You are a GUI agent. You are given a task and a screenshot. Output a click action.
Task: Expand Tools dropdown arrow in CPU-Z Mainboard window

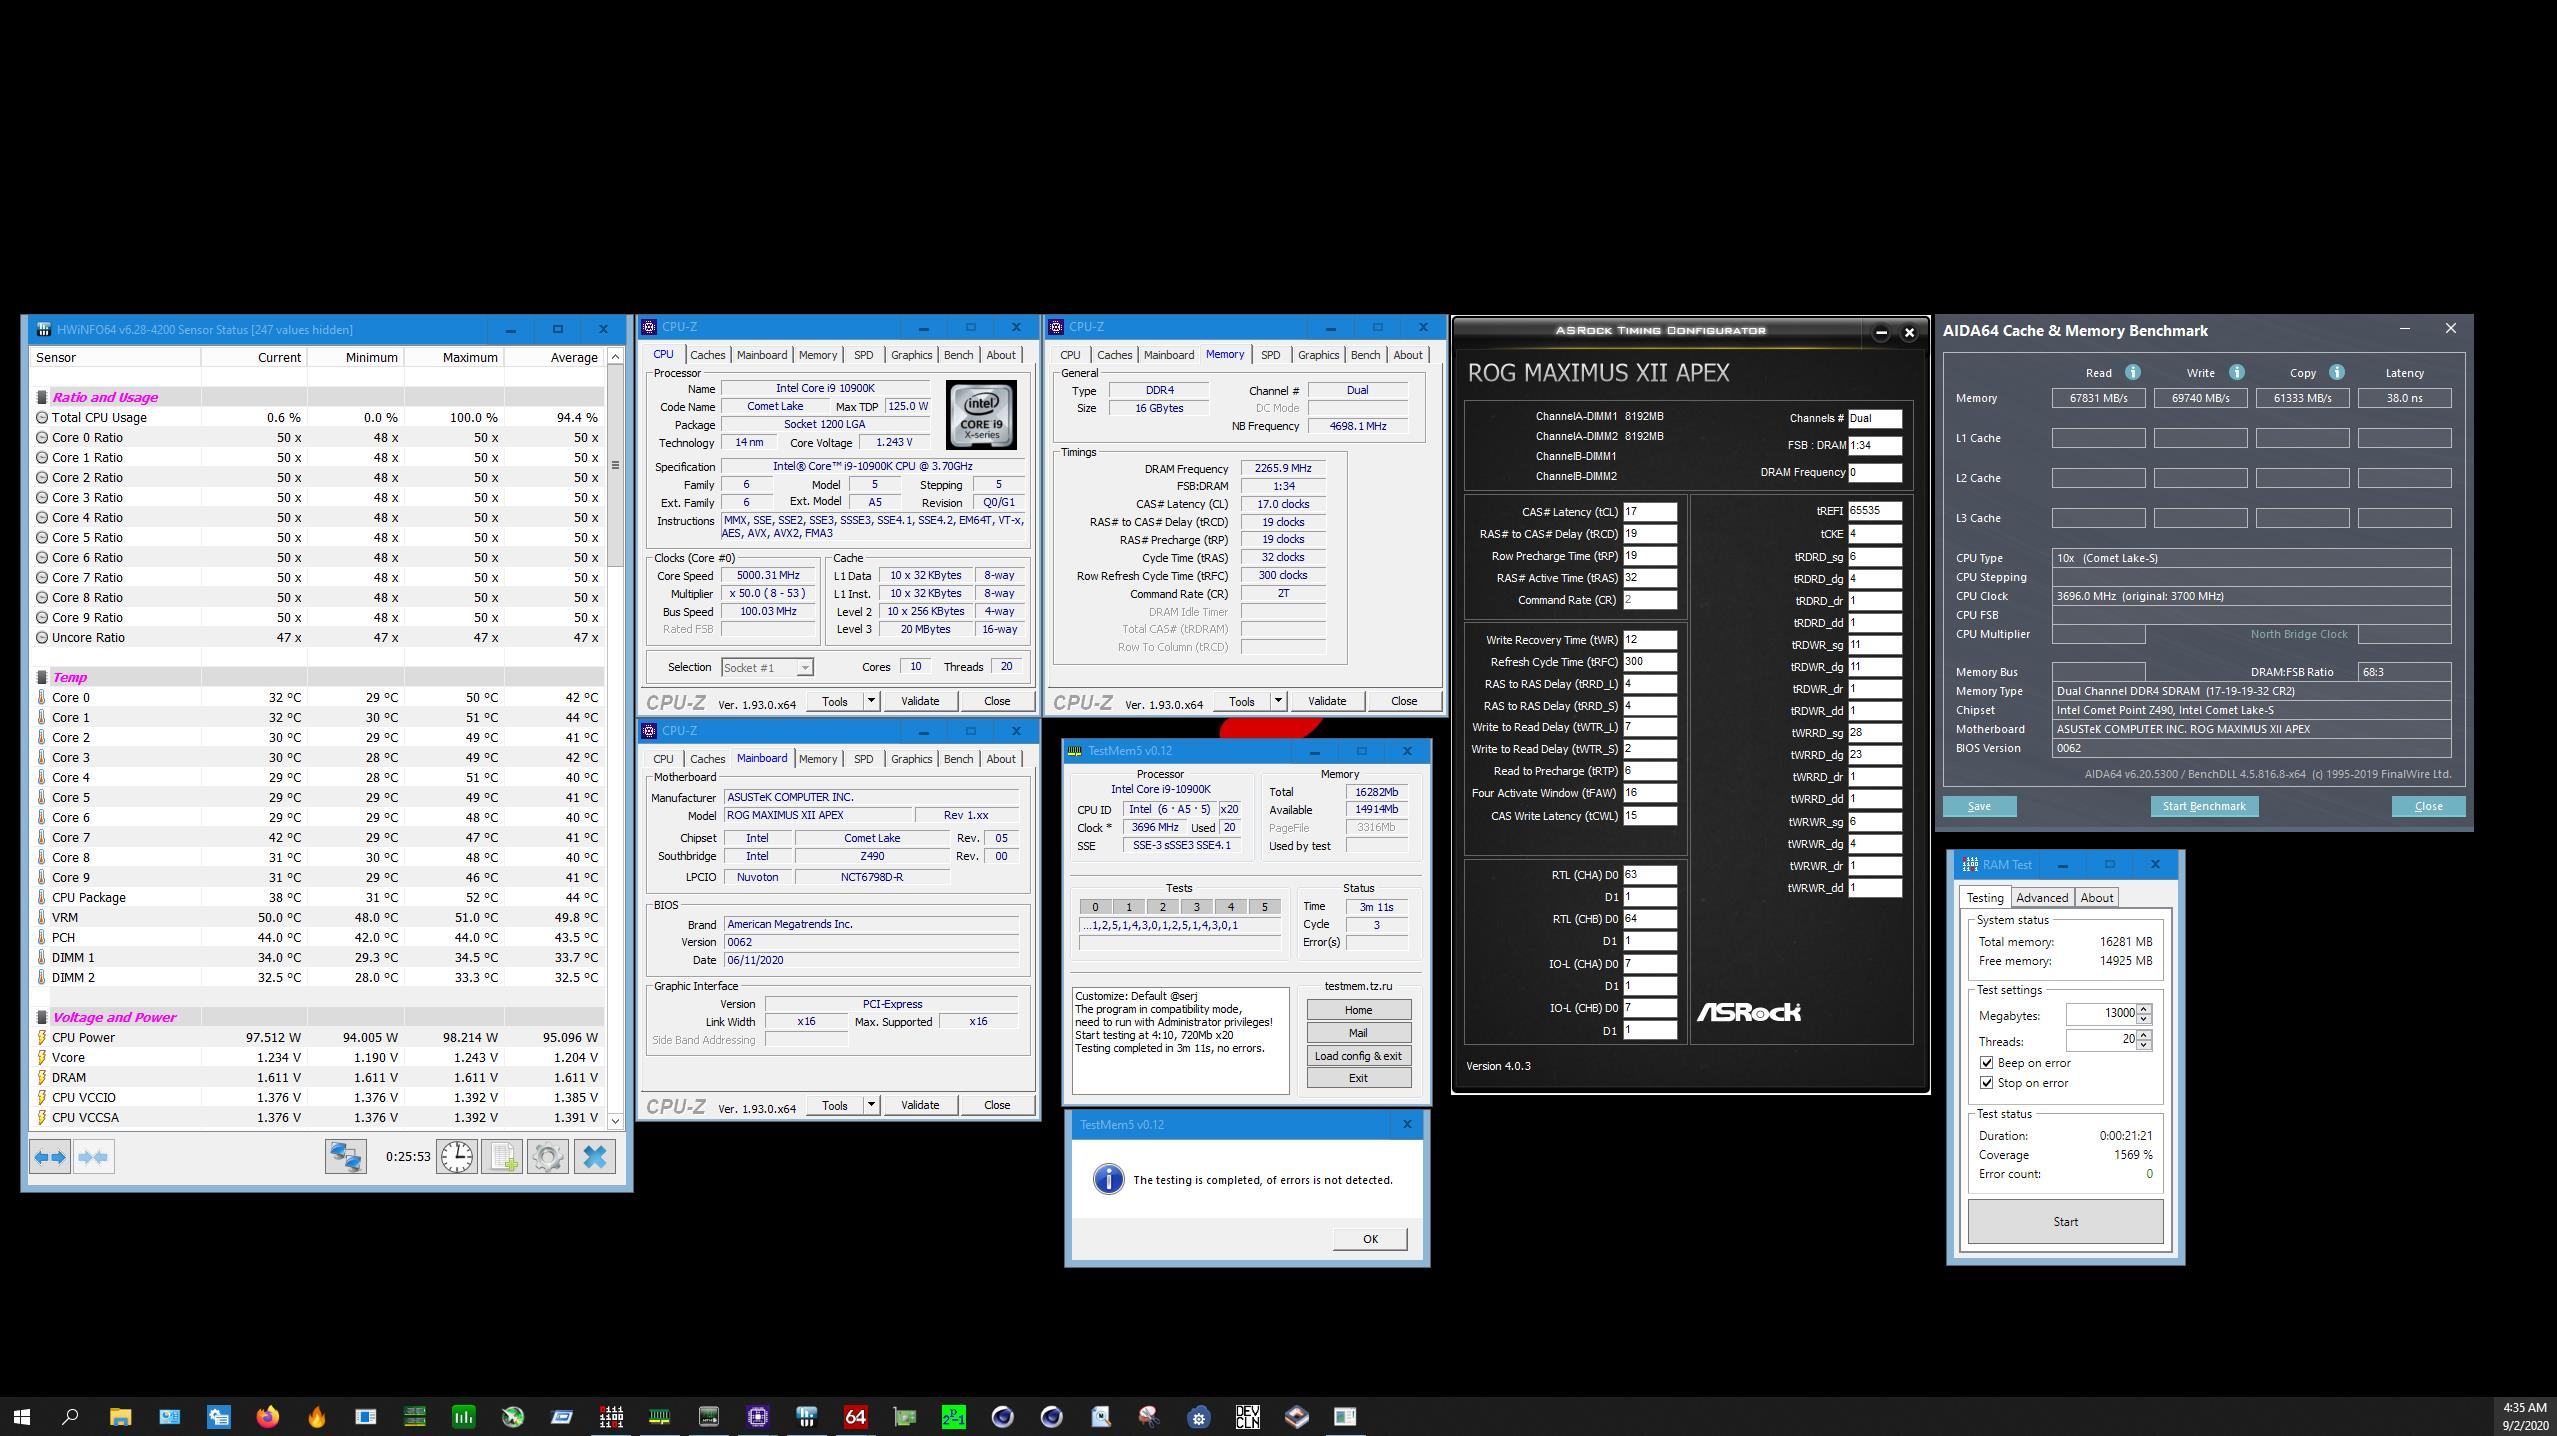[x=871, y=1105]
